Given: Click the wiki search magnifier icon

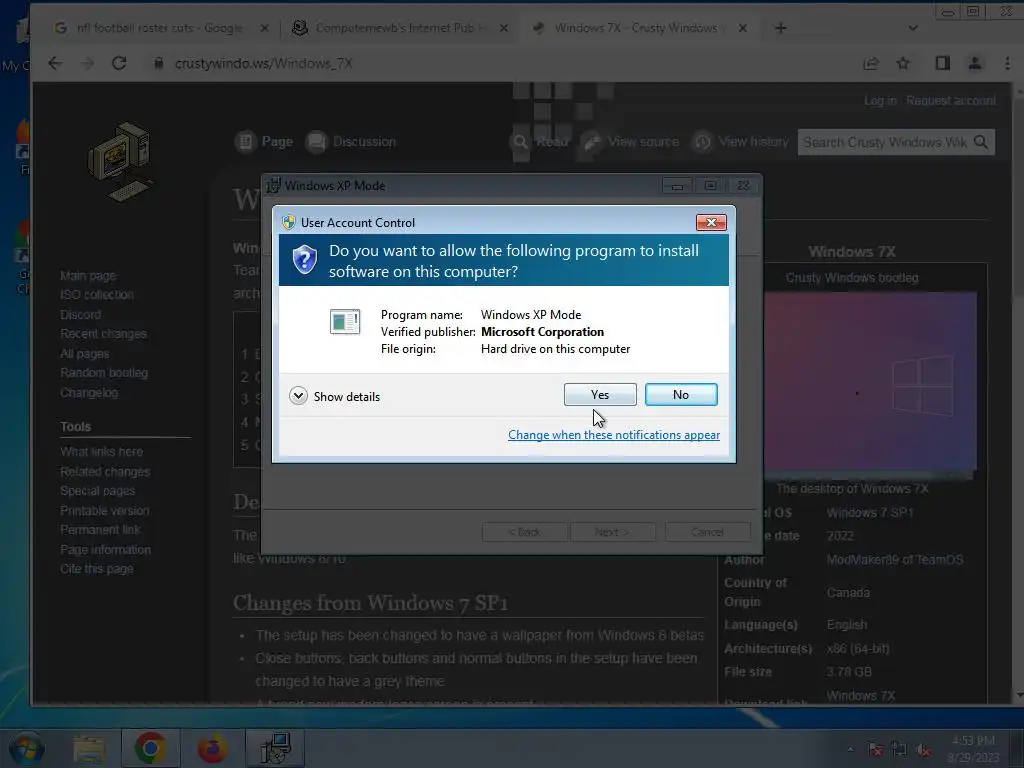Looking at the screenshot, I should pos(981,142).
